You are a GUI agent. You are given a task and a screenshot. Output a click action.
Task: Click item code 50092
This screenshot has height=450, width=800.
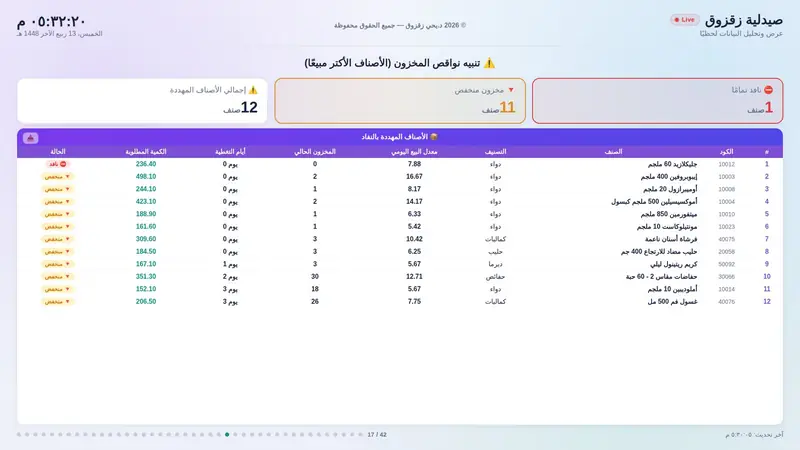[727, 264]
